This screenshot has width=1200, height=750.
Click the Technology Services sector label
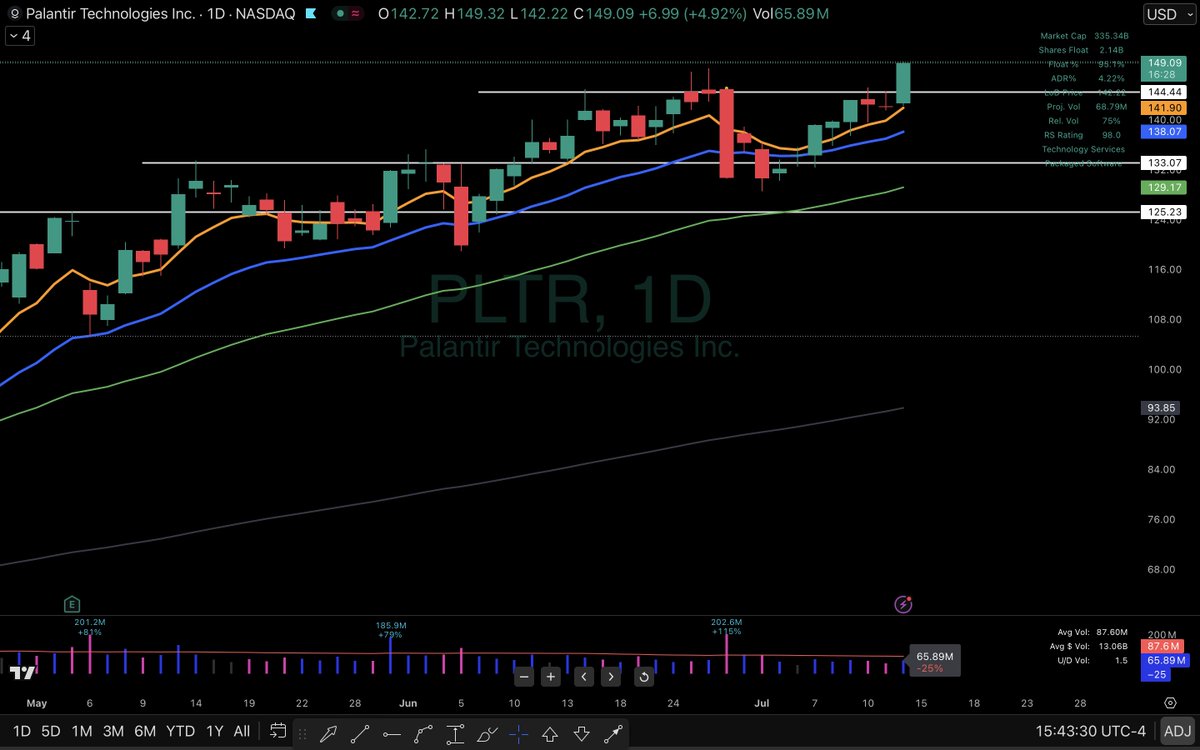tap(1083, 149)
